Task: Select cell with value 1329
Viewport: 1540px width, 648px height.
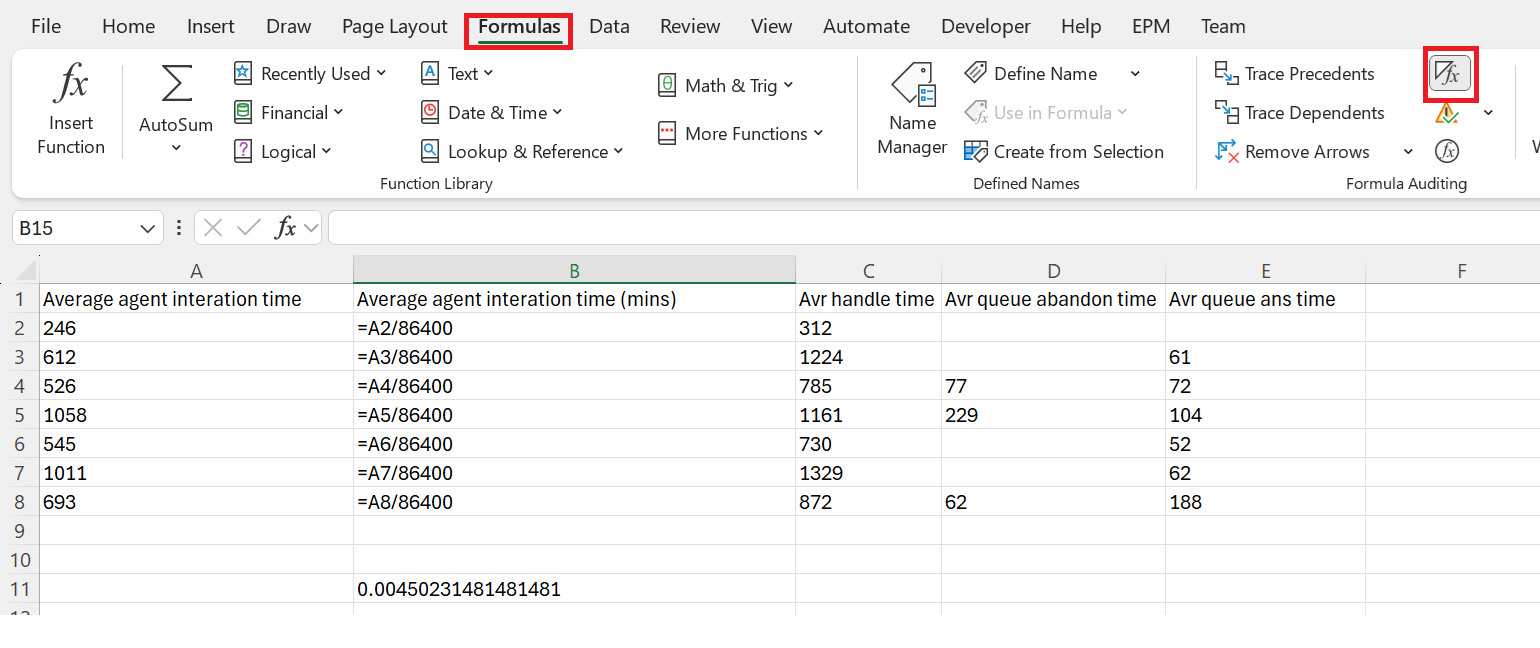Action: [x=868, y=473]
